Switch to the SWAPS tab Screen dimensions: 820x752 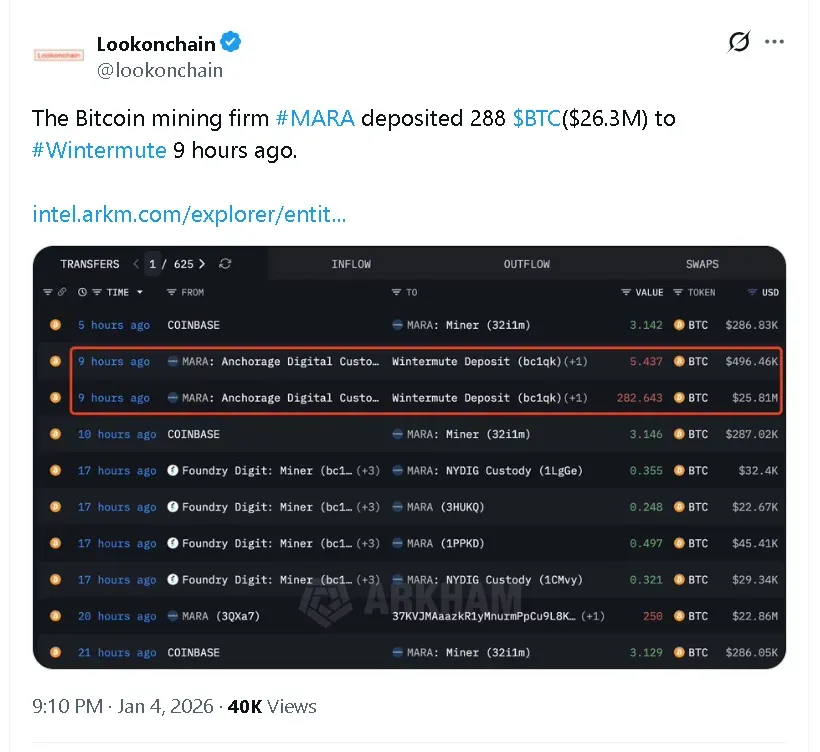point(701,264)
